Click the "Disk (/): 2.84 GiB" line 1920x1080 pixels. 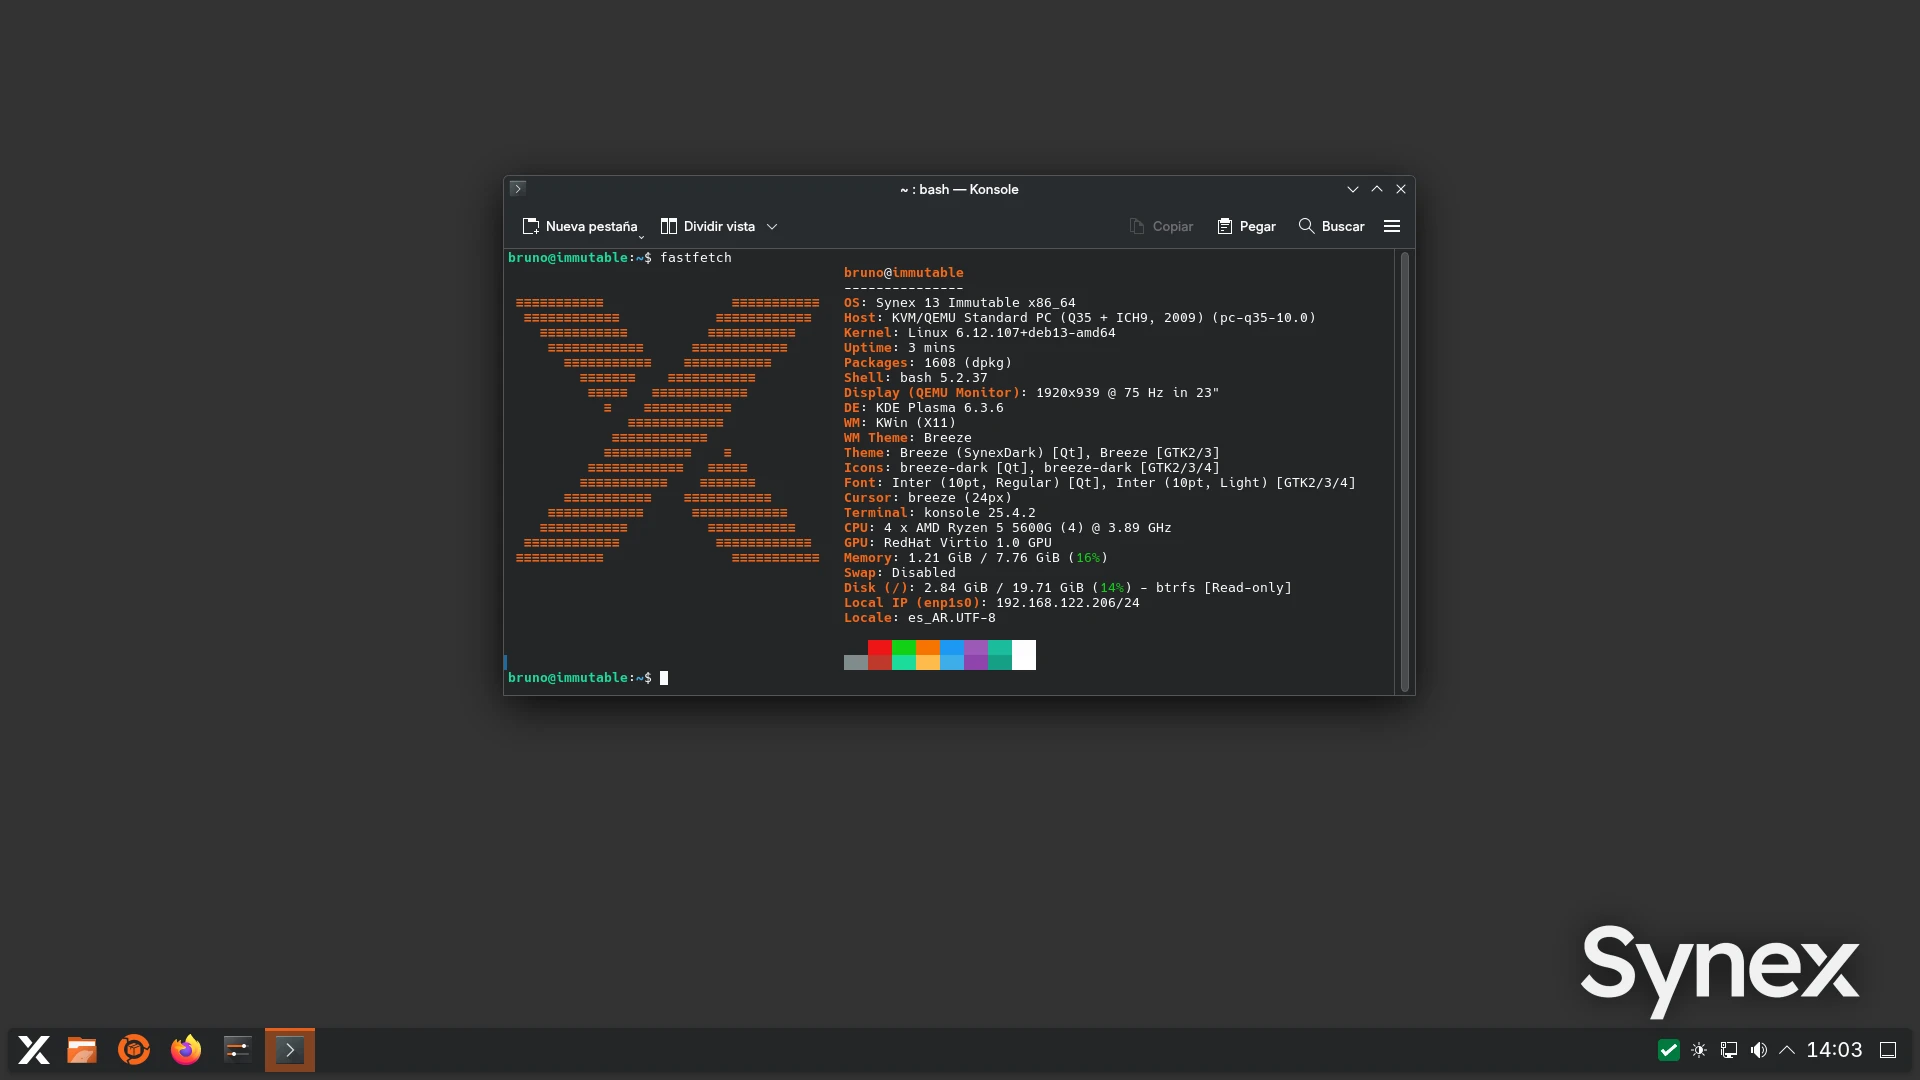pyautogui.click(x=1068, y=588)
